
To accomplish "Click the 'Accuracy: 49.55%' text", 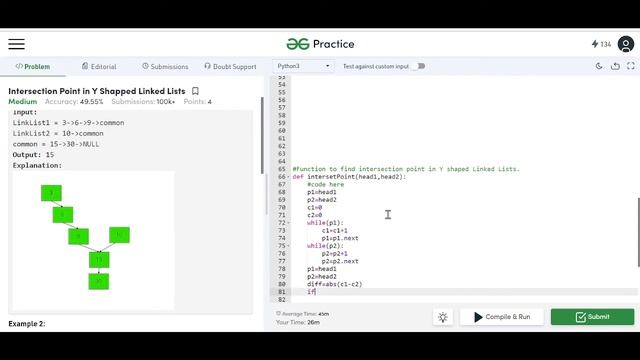I will click(x=74, y=102).
